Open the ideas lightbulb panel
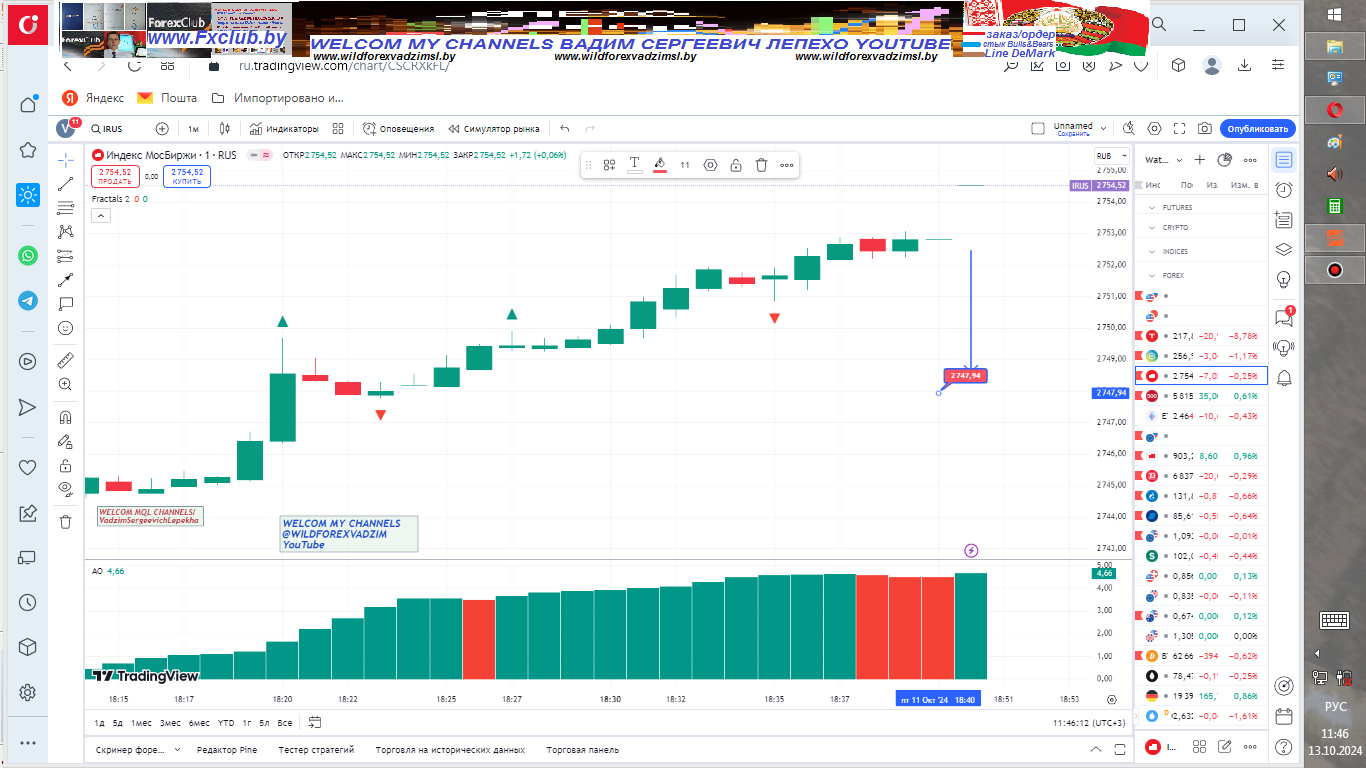1366x768 pixels. (1284, 279)
